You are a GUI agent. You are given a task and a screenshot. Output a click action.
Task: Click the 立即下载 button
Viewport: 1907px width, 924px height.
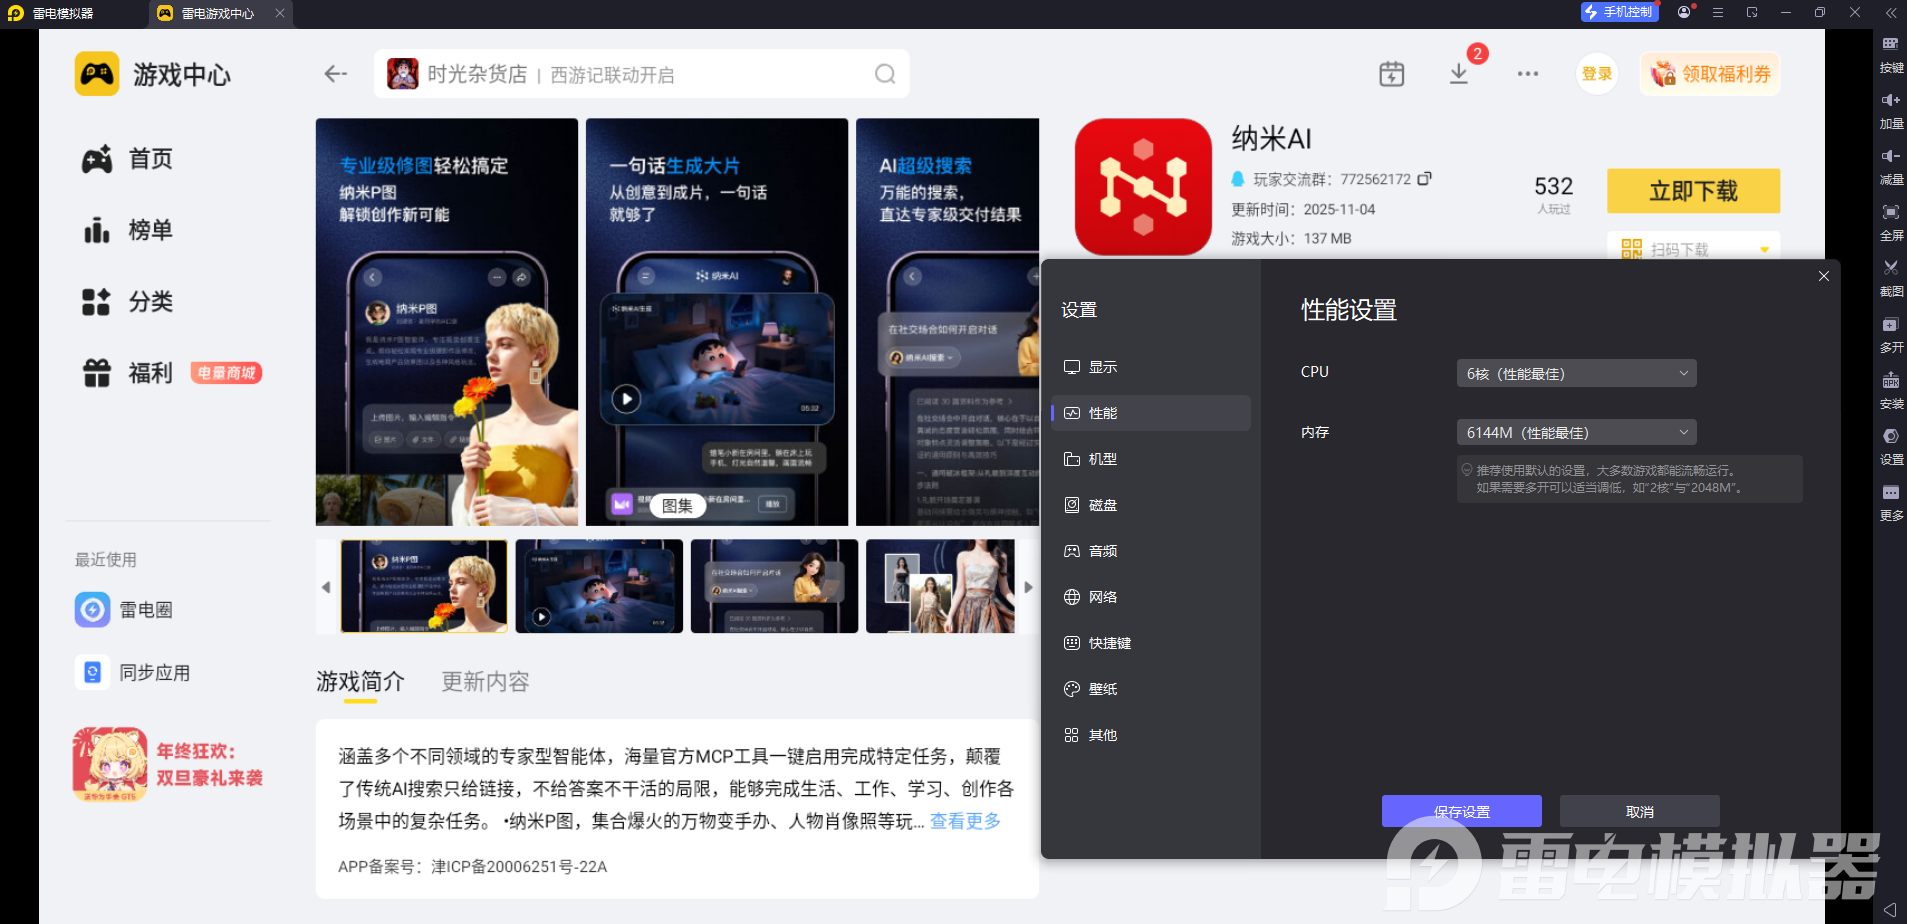tap(1693, 191)
